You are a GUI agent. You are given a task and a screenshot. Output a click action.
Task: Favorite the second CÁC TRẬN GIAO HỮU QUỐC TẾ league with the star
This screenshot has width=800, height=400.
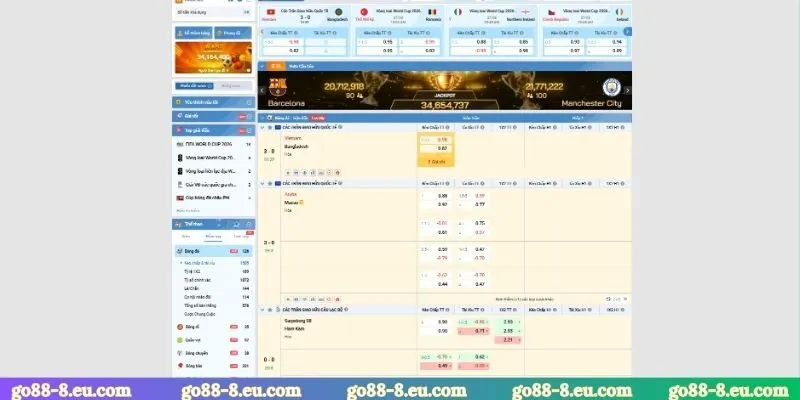click(269, 183)
